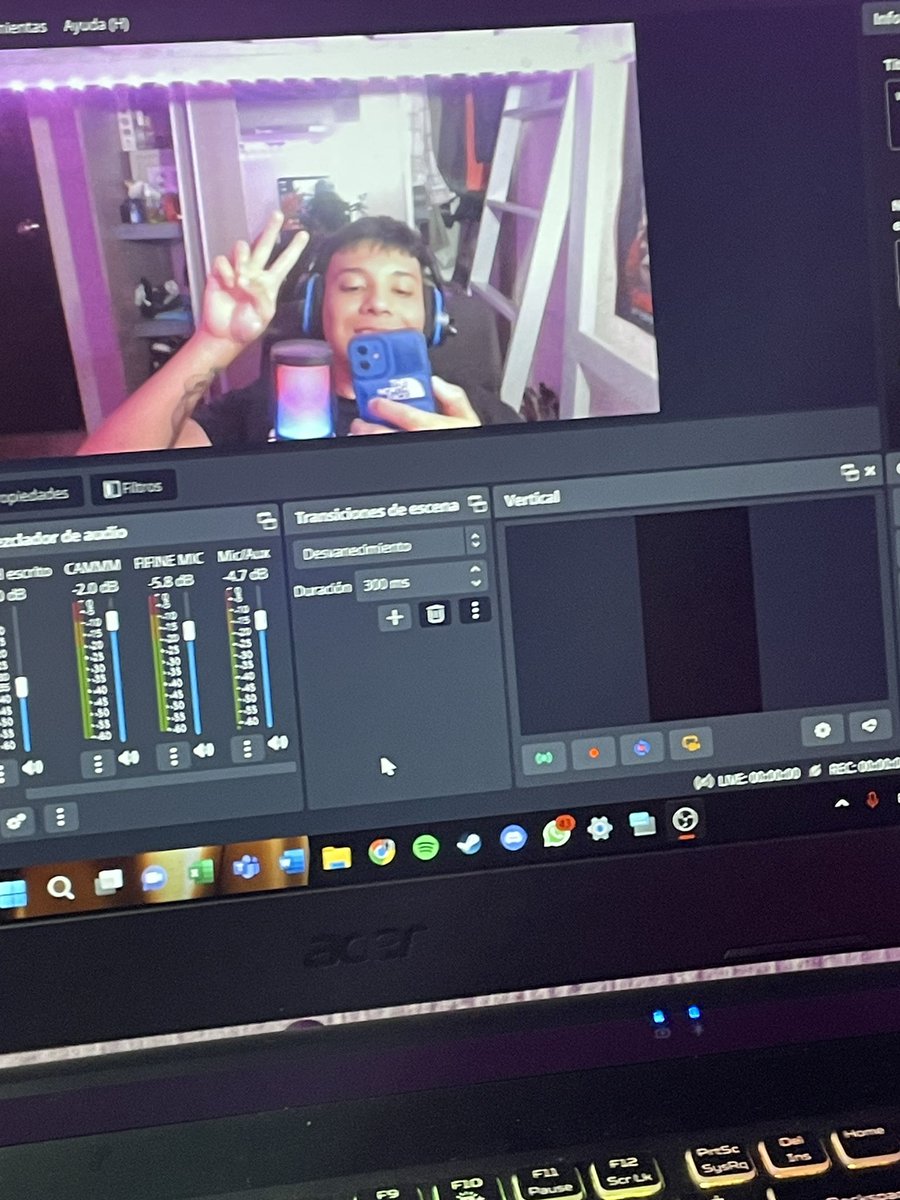Open the blue gear icon on the taskbar
Viewport: 900px width, 1200px height.
(600, 828)
